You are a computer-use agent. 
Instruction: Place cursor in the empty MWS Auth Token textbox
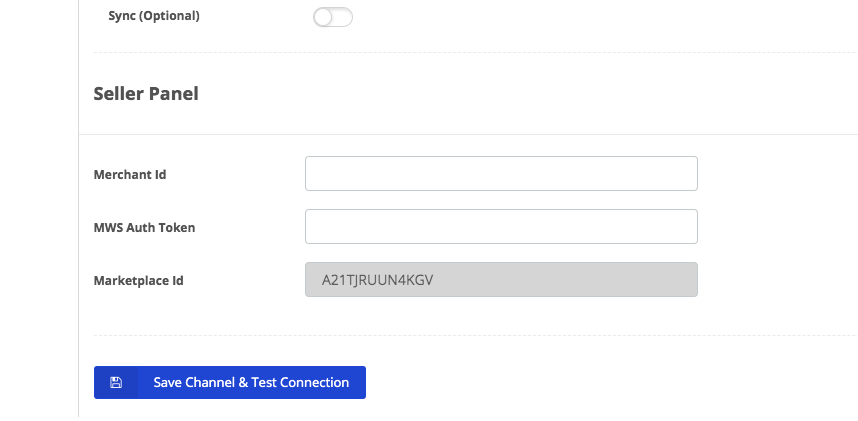501,227
